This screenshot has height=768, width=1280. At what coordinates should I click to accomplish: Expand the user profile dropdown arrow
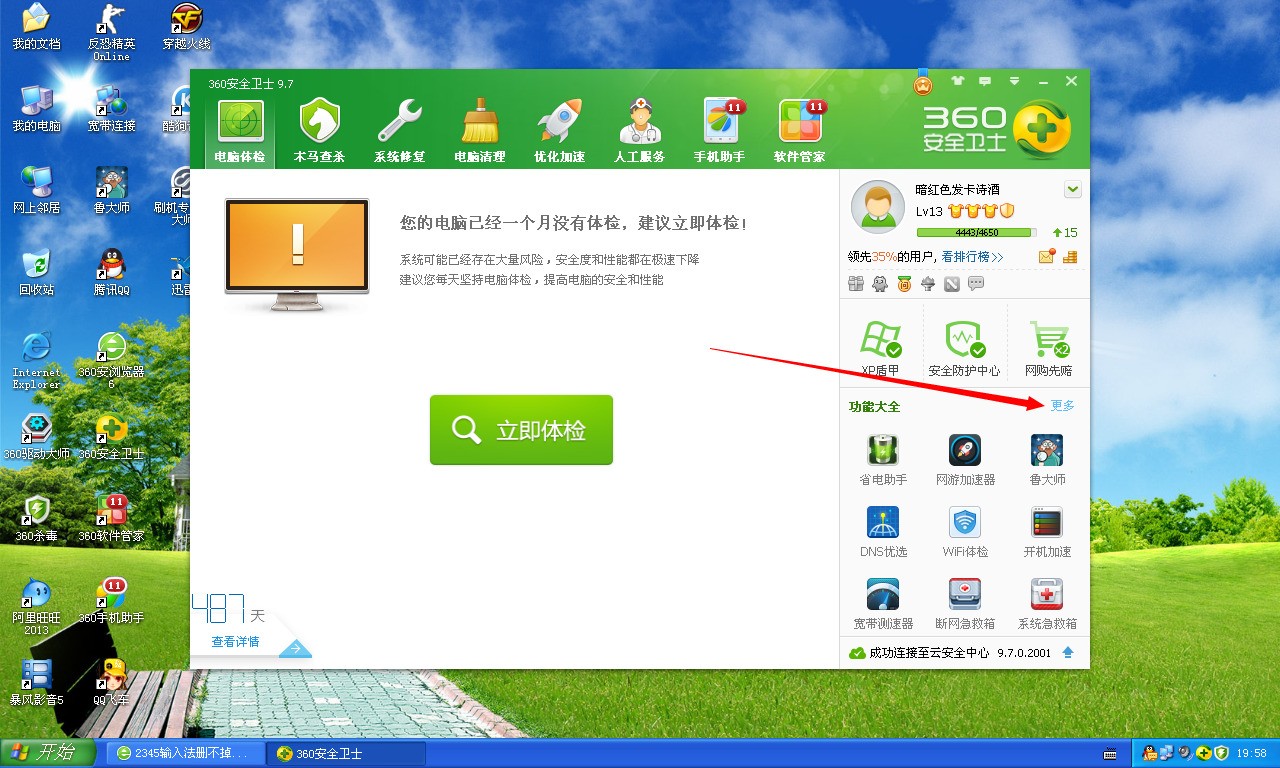click(1073, 189)
